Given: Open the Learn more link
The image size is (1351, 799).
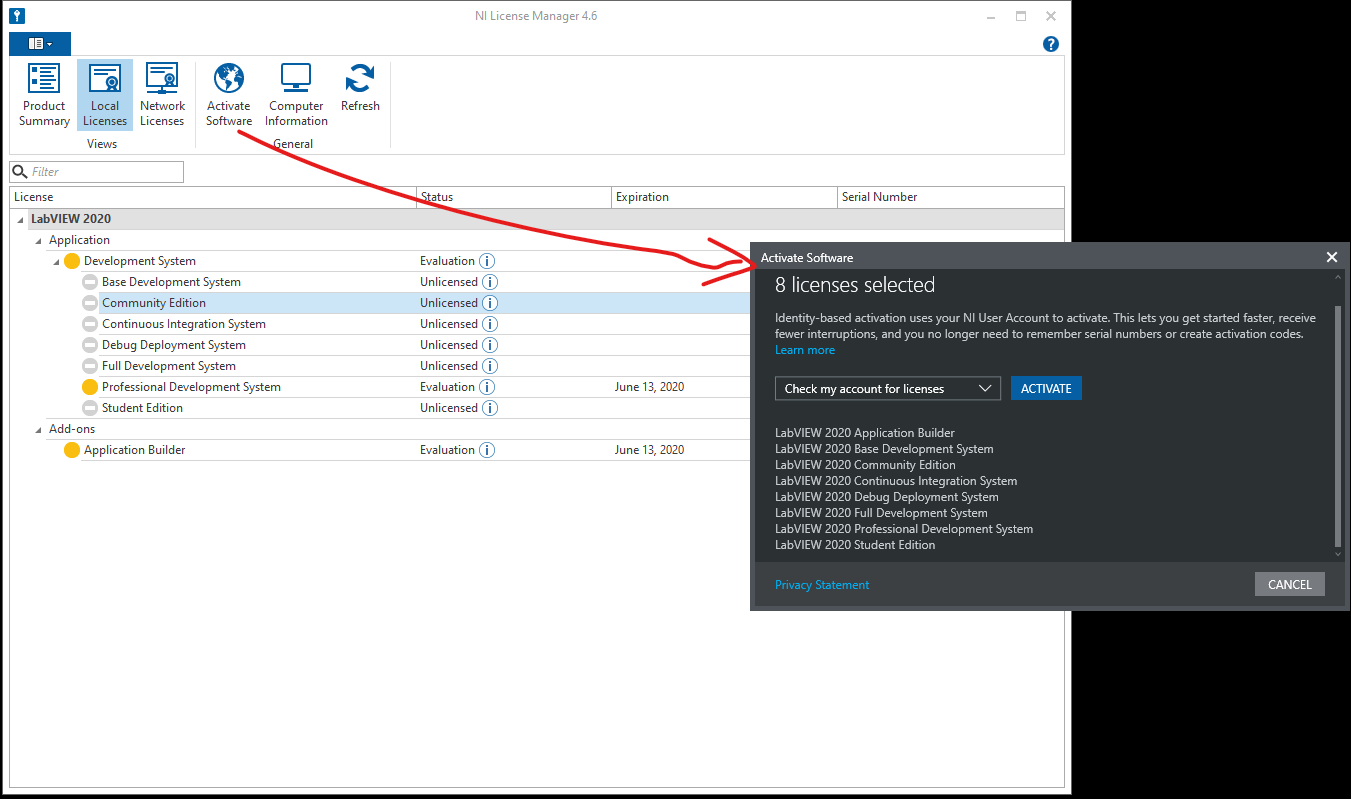Looking at the screenshot, I should pyautogui.click(x=805, y=350).
